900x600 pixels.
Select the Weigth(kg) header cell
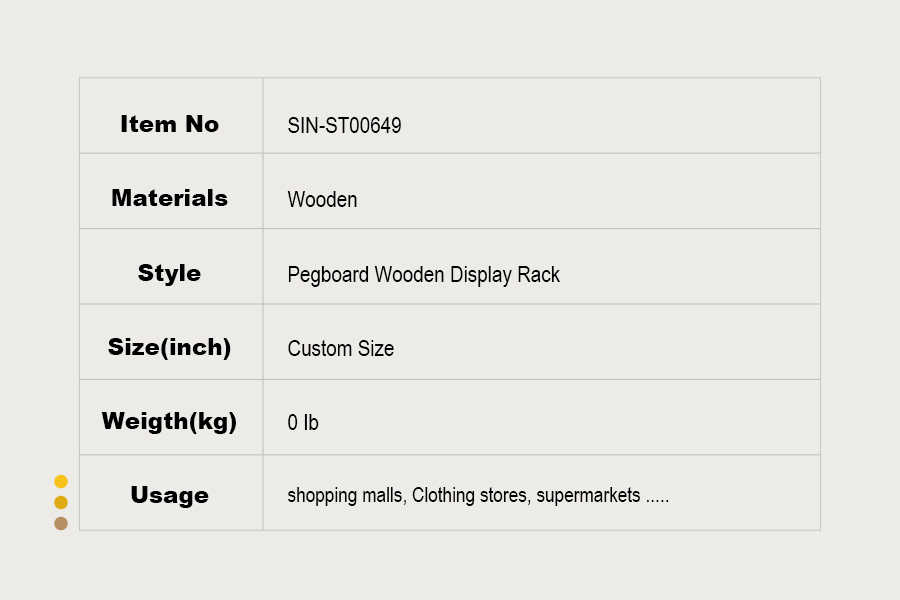[171, 417]
